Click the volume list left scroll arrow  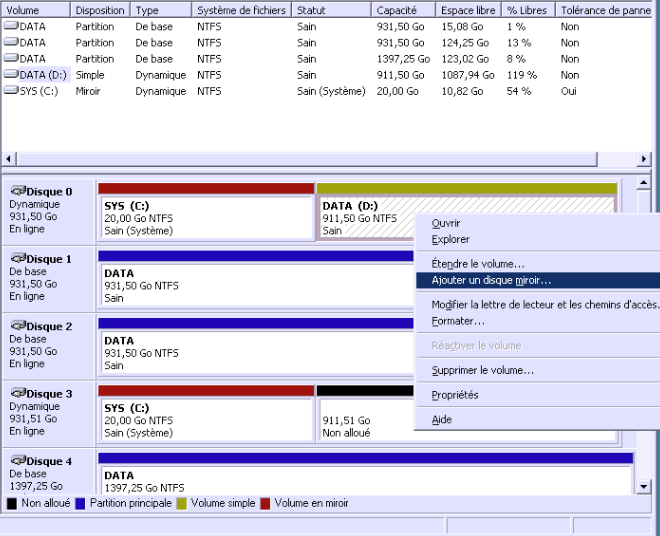click(x=8, y=159)
